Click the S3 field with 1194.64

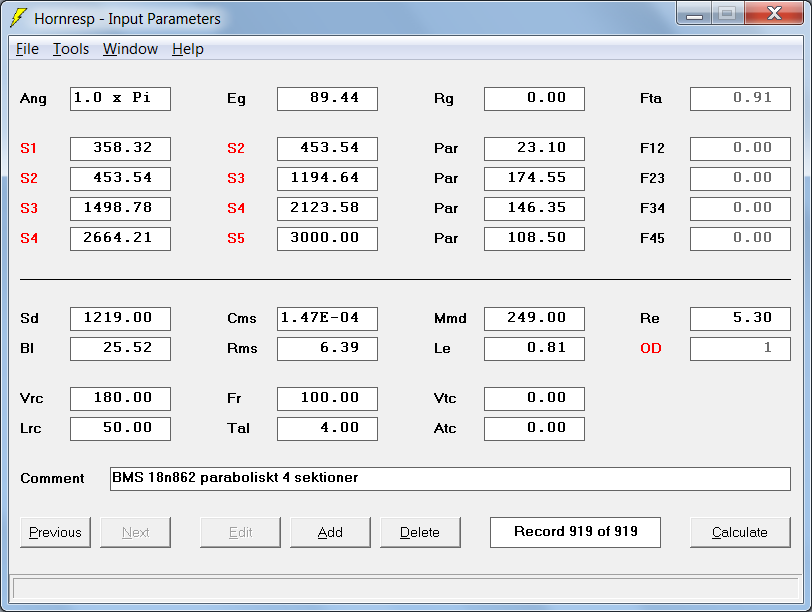coord(327,179)
